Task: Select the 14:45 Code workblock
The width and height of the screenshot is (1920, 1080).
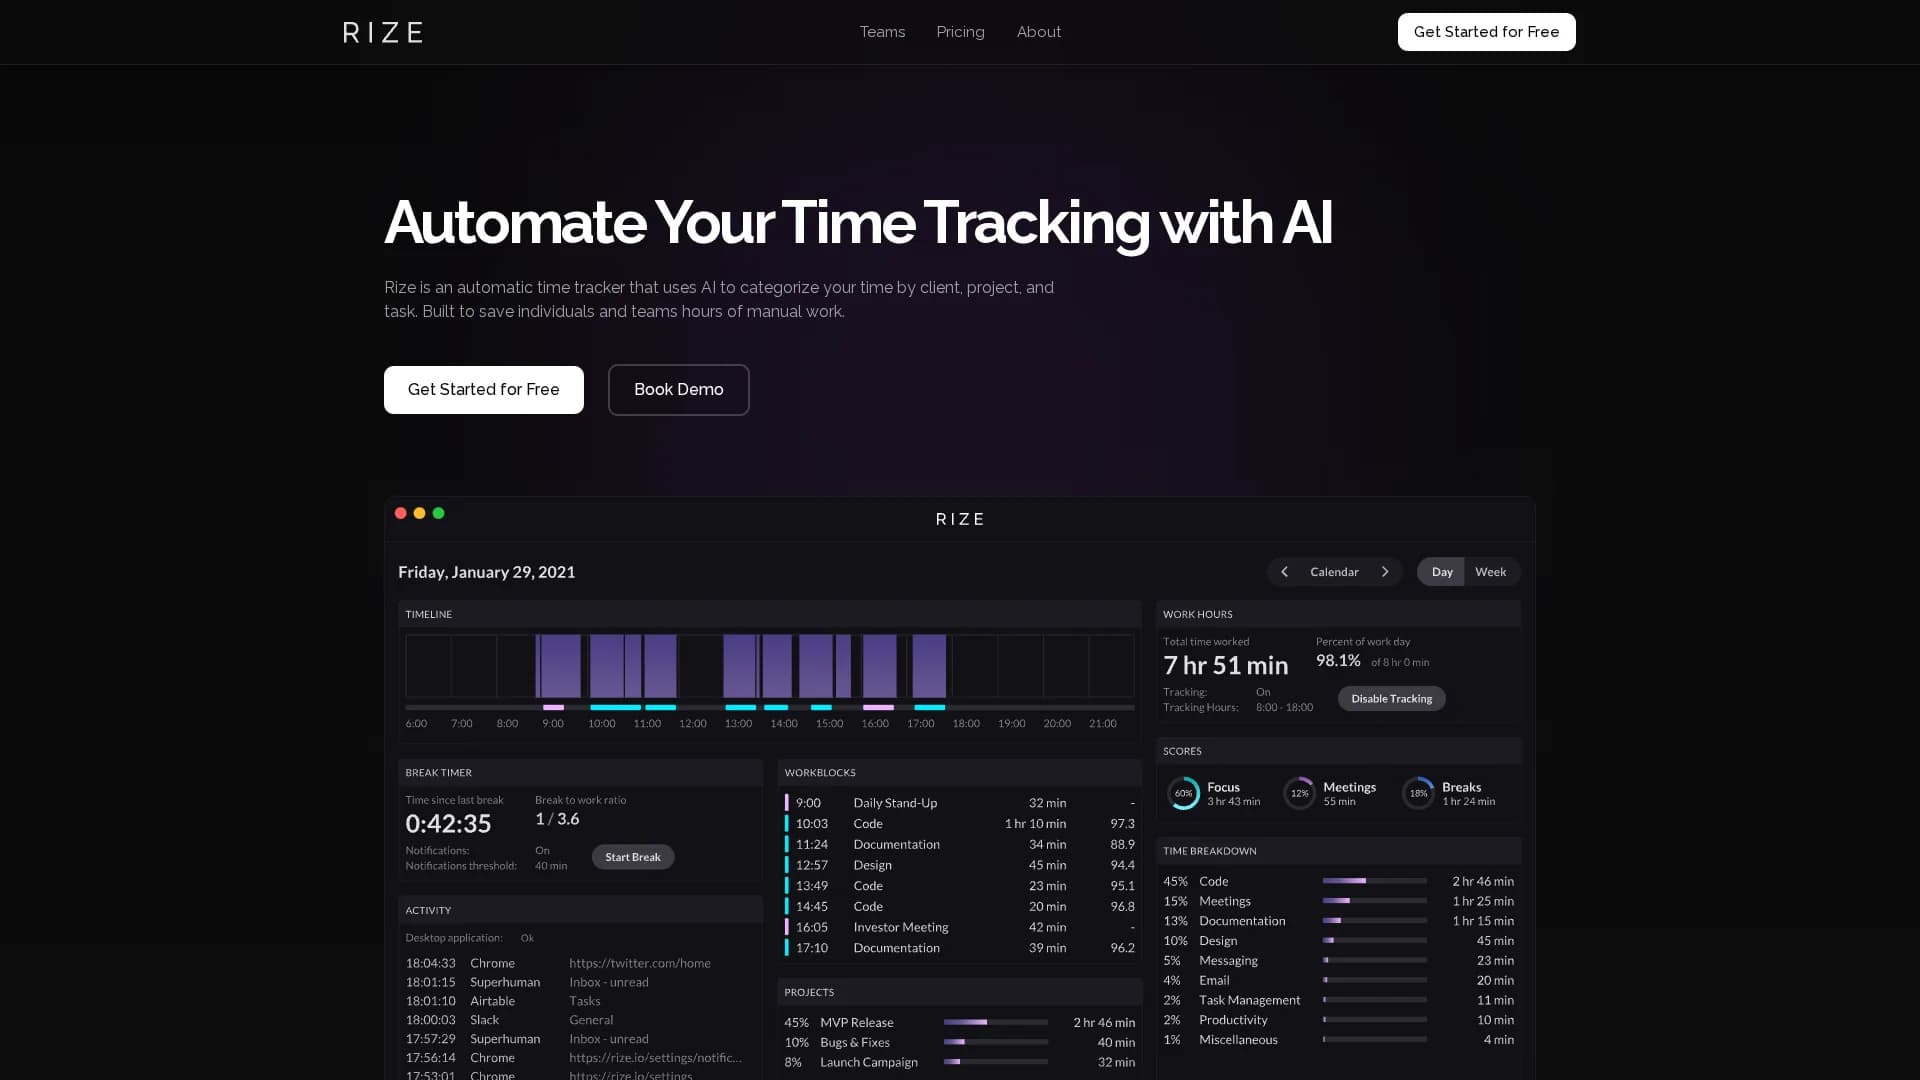Action: point(960,907)
